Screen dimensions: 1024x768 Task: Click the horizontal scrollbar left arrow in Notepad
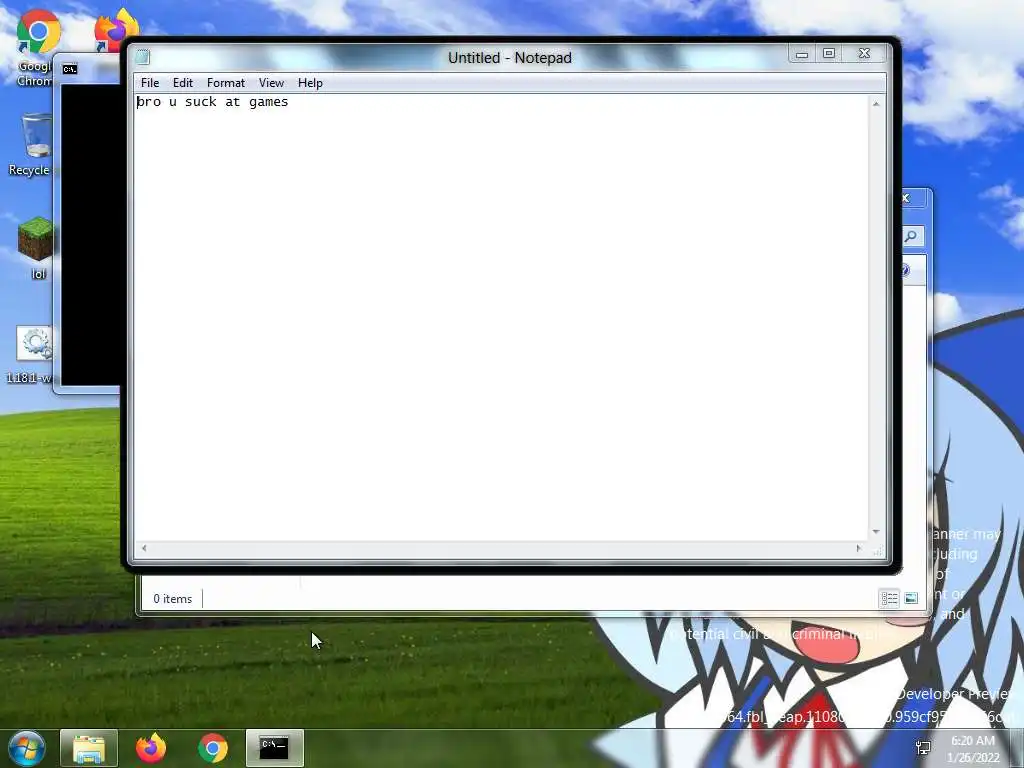pos(144,549)
